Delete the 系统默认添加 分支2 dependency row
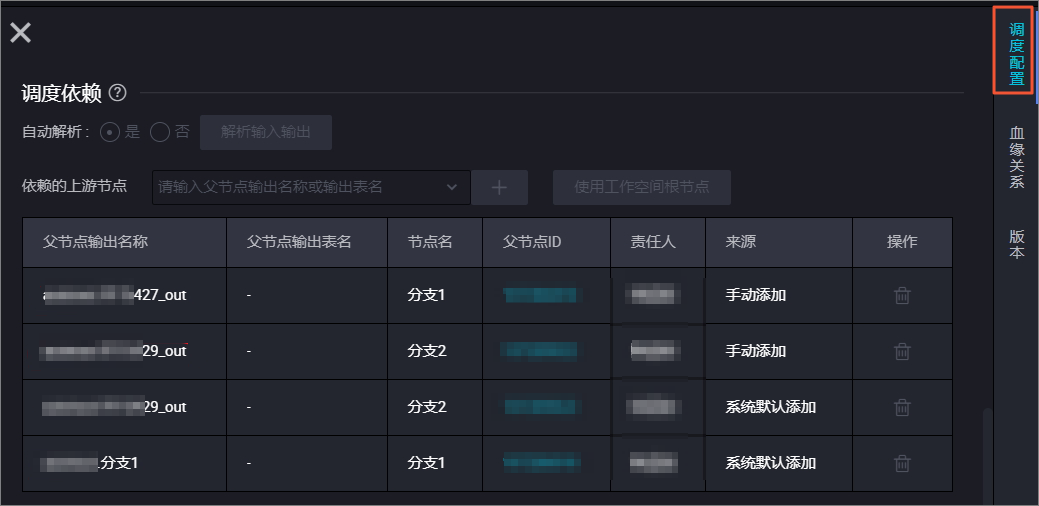1039x506 pixels. 902,407
